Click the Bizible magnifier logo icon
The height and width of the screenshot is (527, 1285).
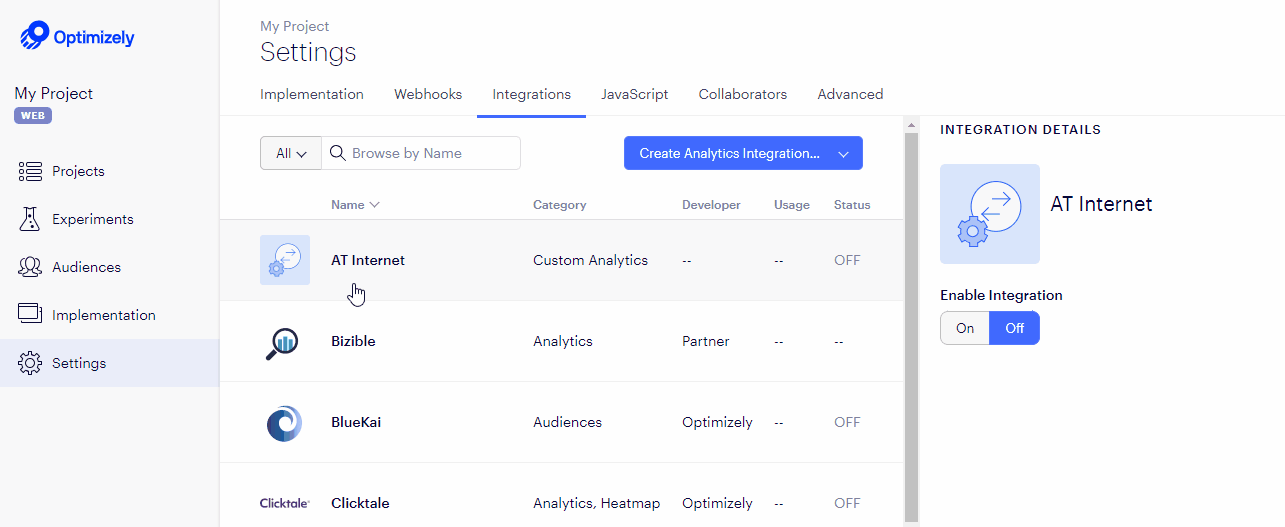pyautogui.click(x=284, y=342)
